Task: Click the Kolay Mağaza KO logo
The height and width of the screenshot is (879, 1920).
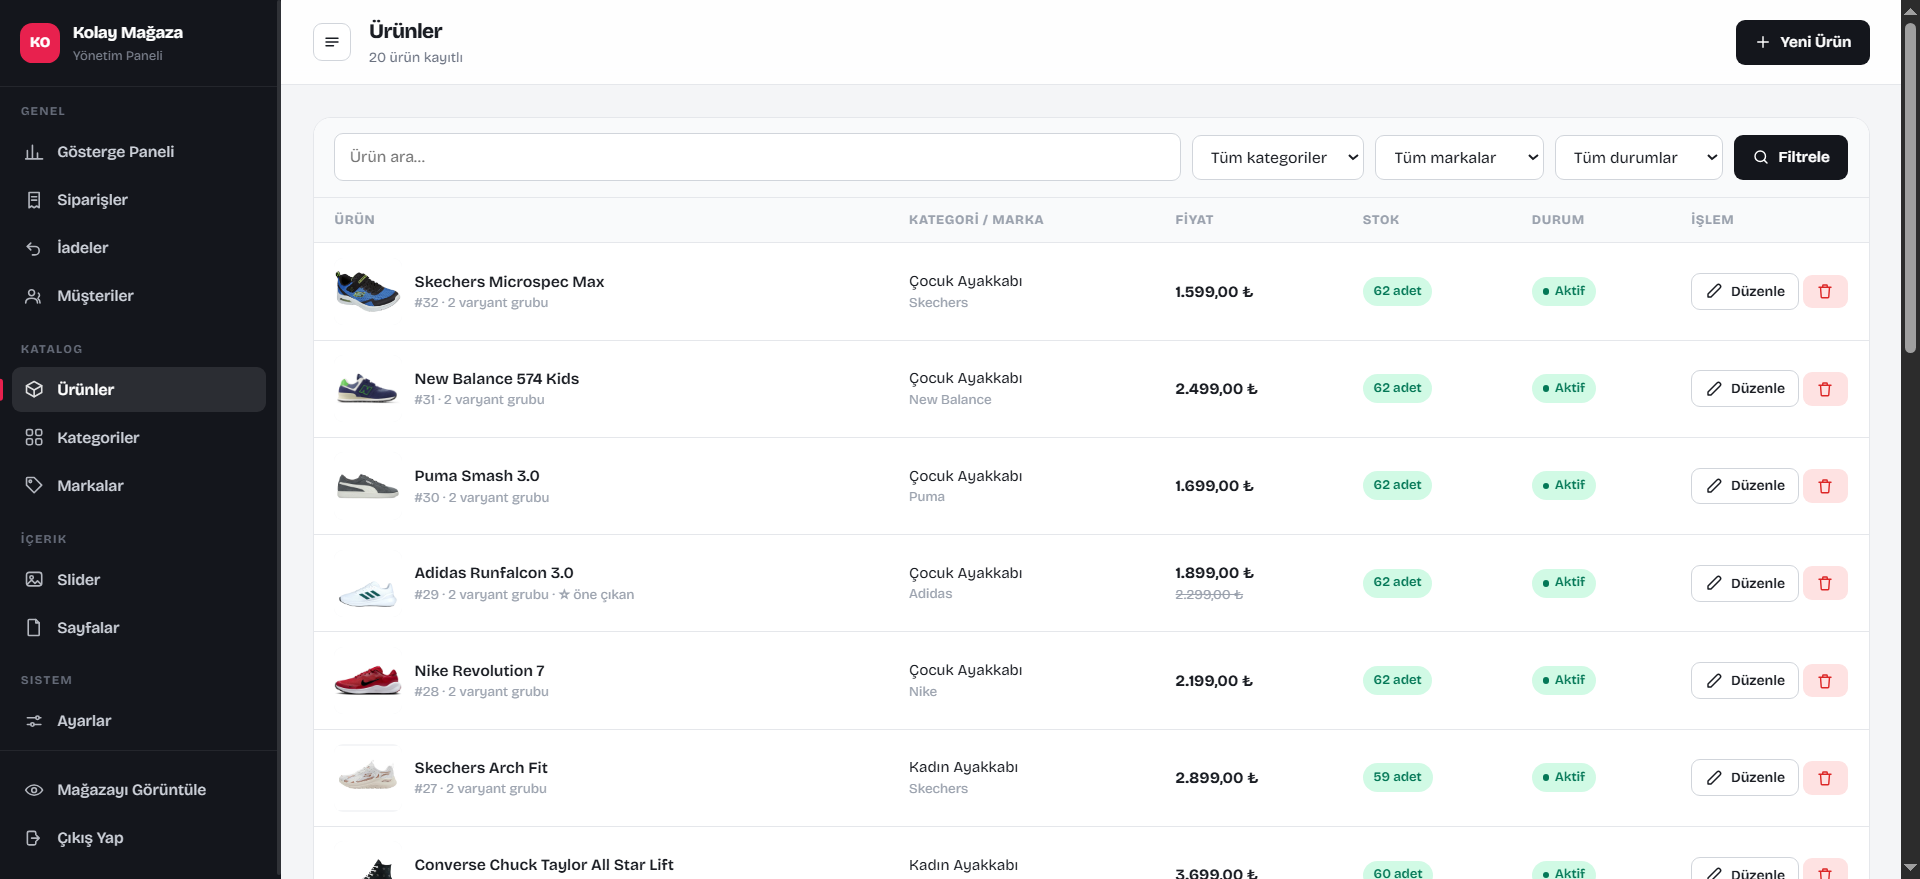Action: (40, 43)
